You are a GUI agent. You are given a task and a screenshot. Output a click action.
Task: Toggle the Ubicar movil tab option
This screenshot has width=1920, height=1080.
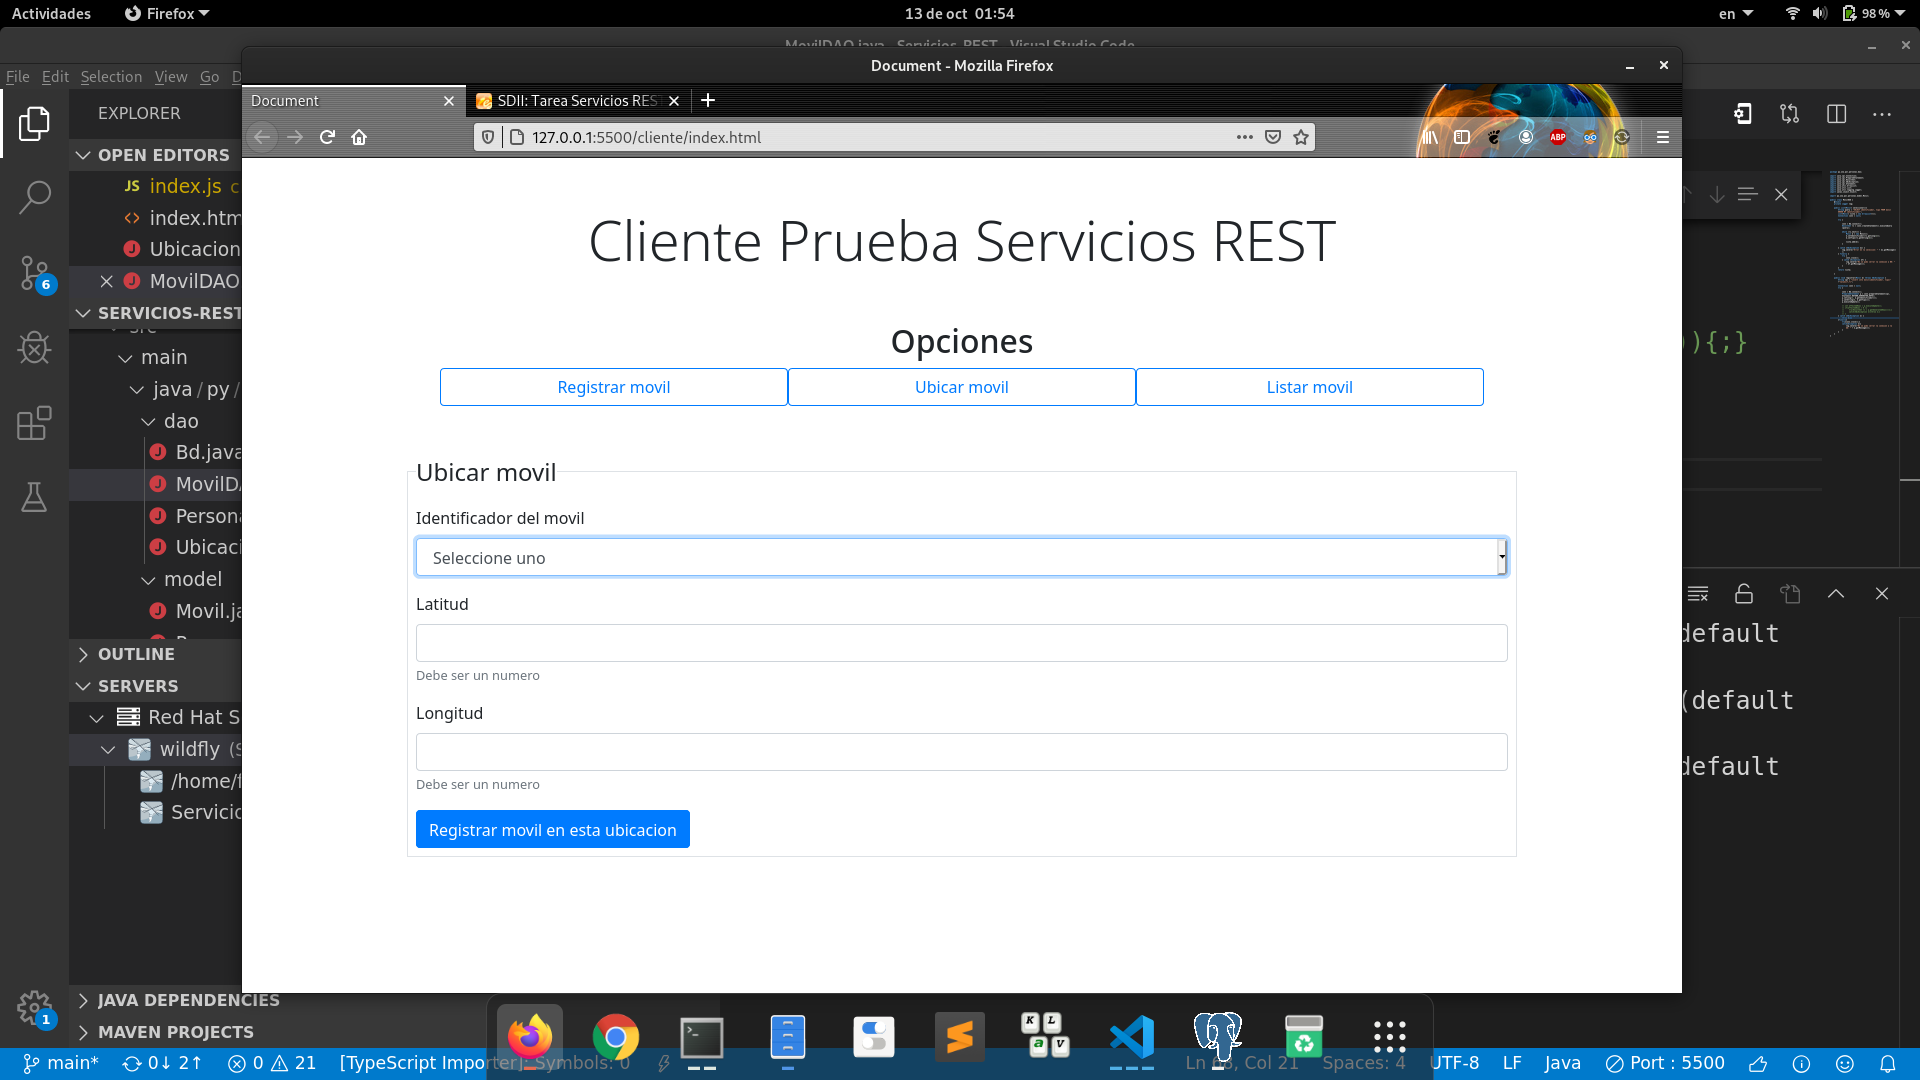pyautogui.click(x=961, y=386)
